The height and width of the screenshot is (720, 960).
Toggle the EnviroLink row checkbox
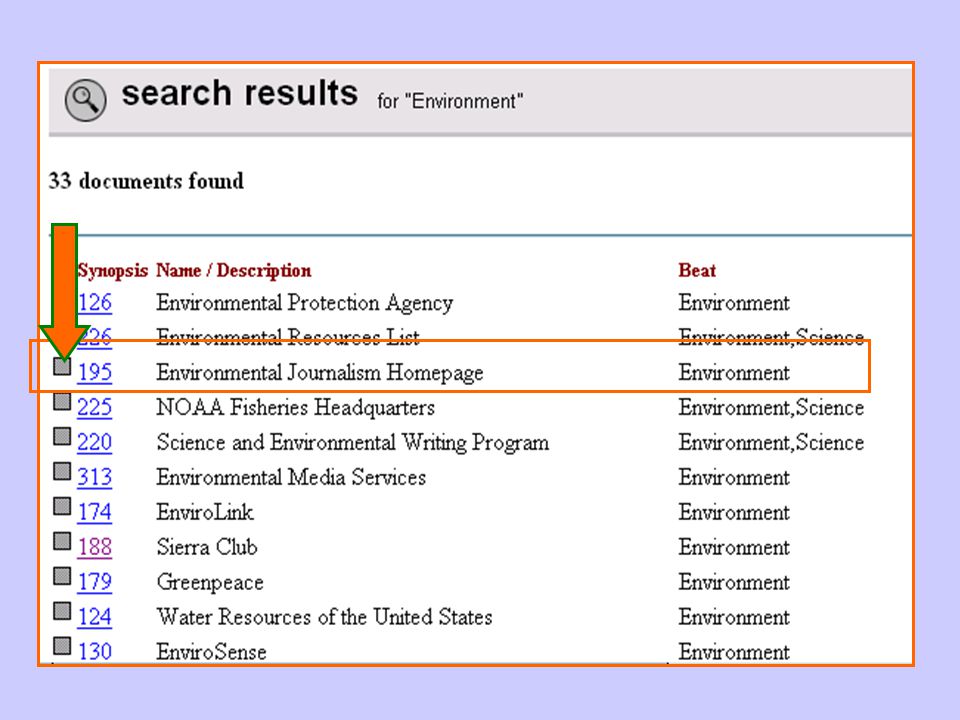(62, 506)
